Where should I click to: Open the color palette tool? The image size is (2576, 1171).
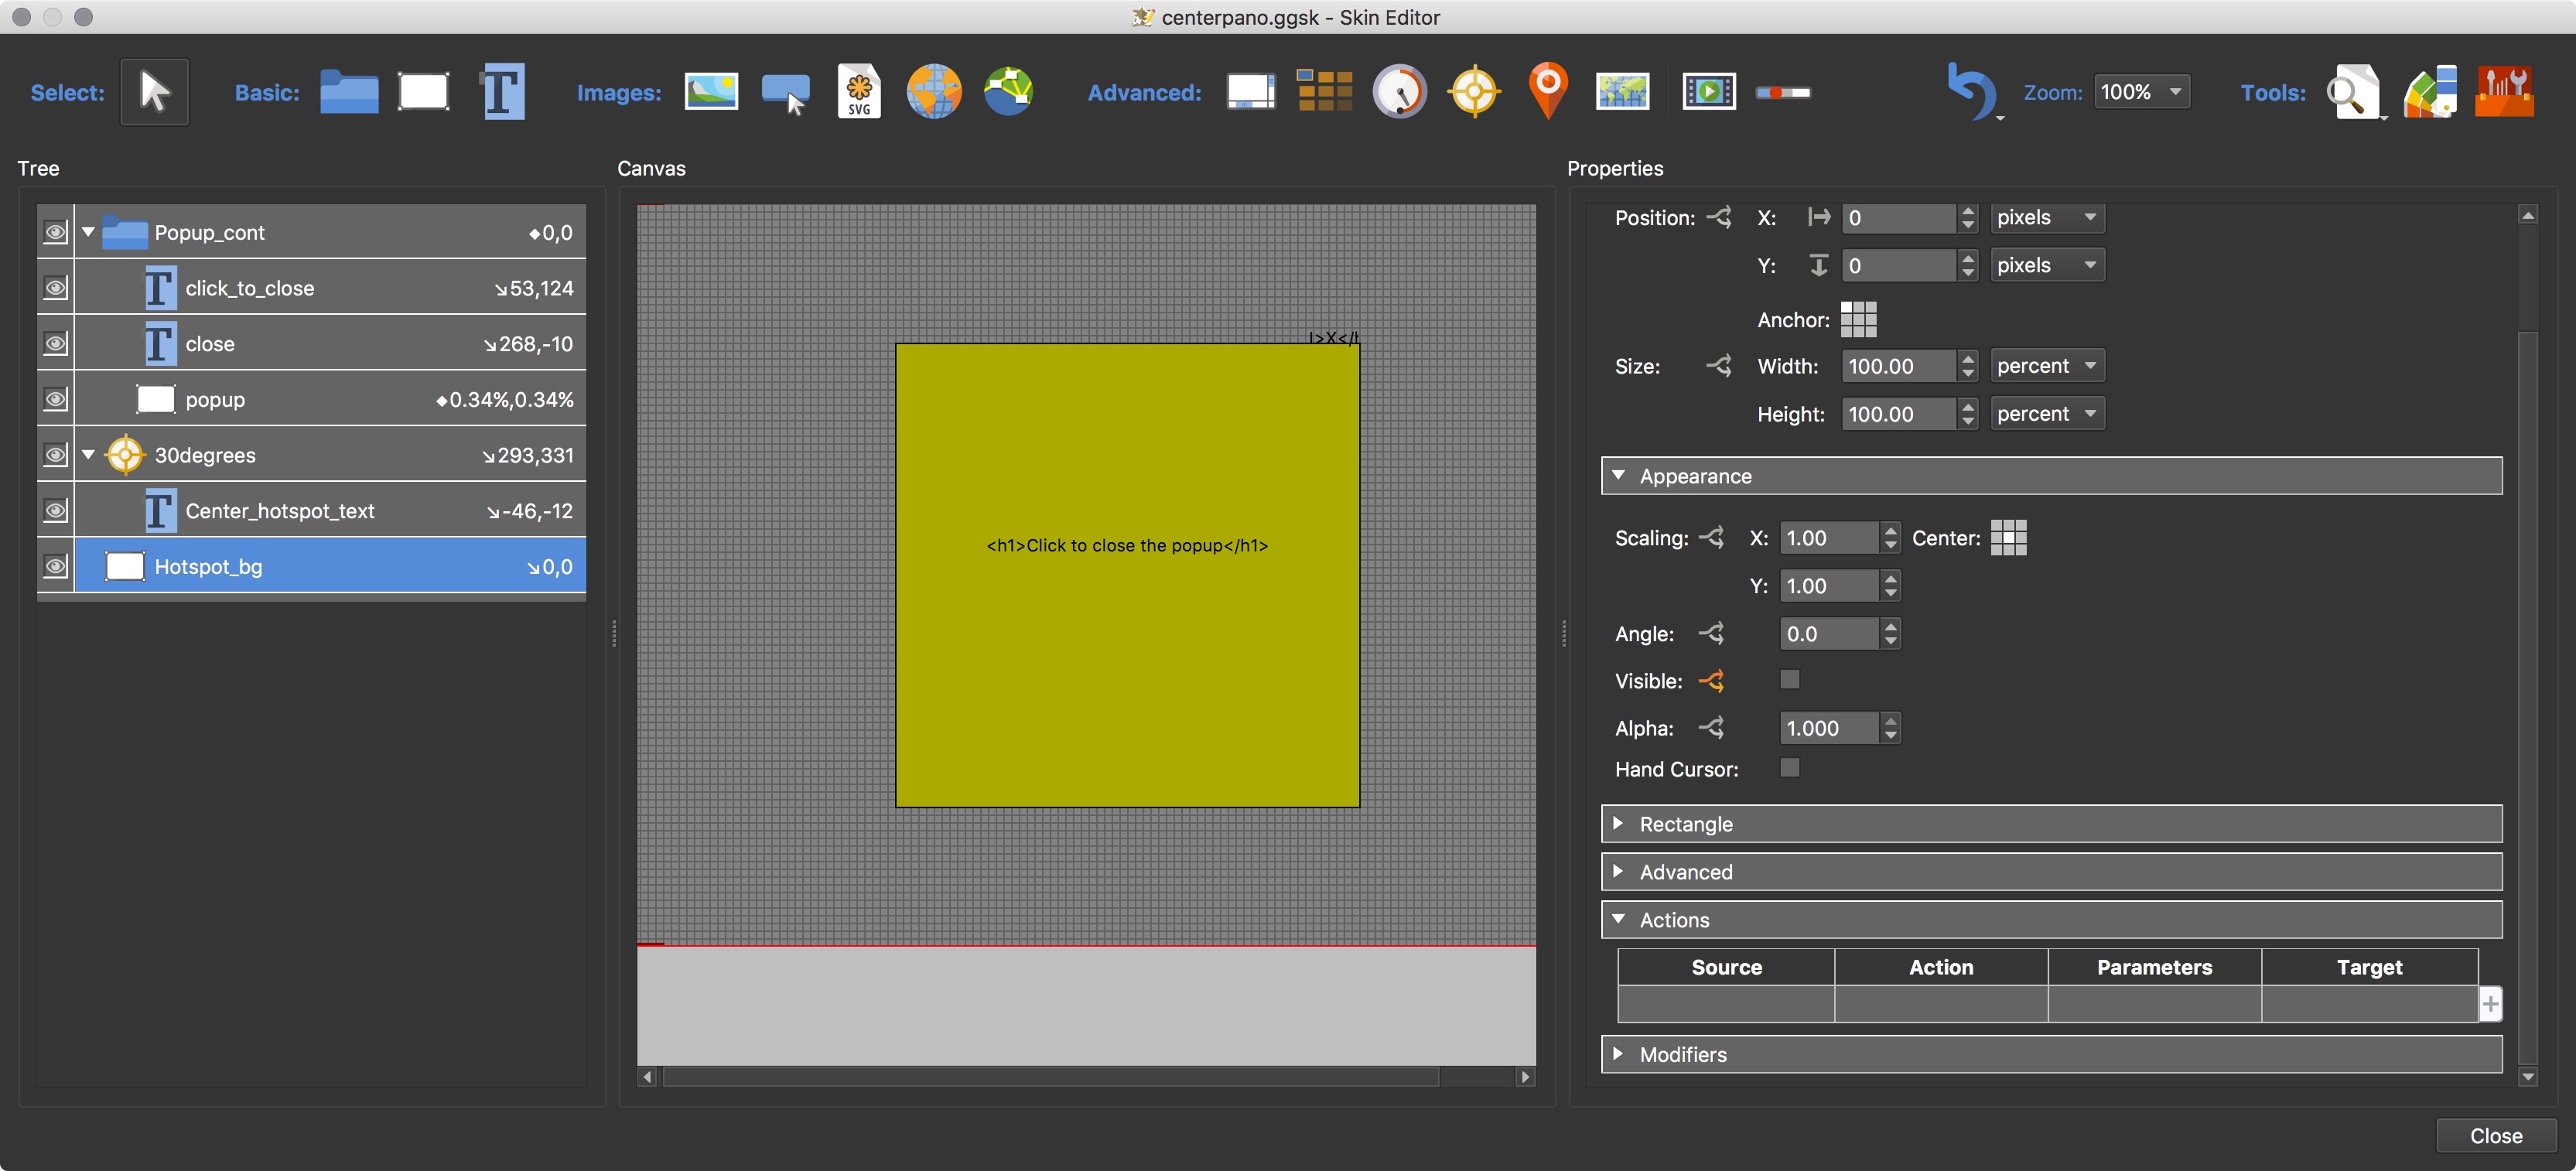coord(2430,92)
